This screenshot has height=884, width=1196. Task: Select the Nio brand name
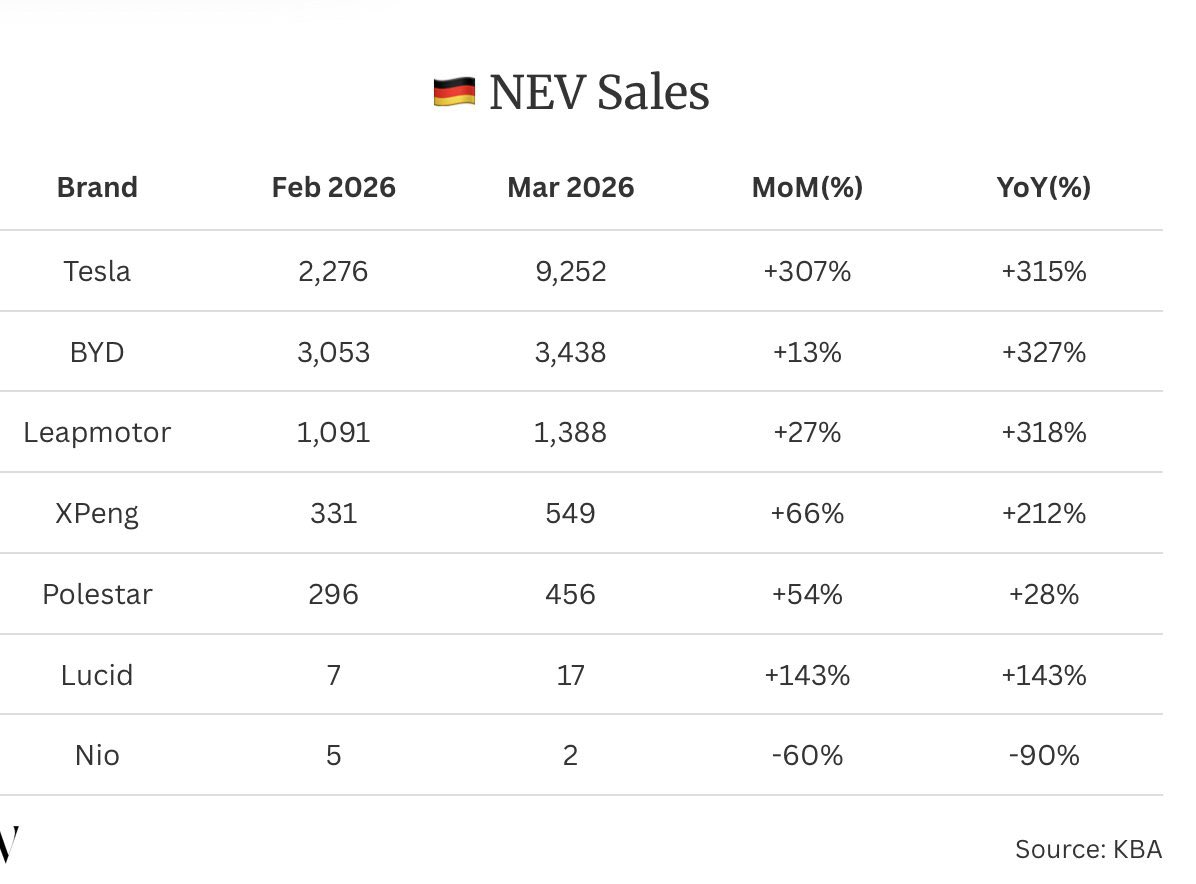[x=97, y=755]
